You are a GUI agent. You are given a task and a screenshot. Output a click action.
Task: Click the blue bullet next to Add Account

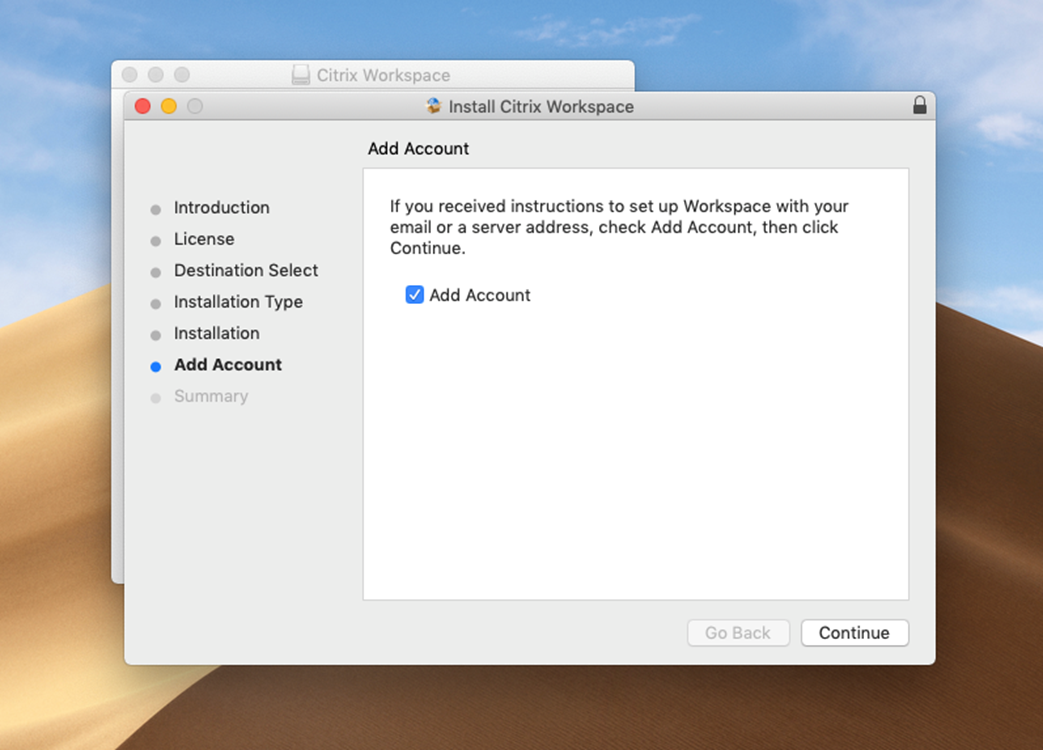156,366
